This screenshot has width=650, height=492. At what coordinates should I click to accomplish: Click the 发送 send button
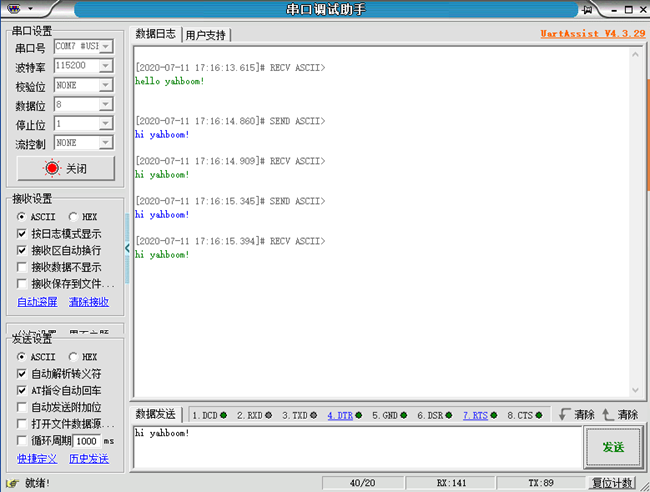click(614, 447)
